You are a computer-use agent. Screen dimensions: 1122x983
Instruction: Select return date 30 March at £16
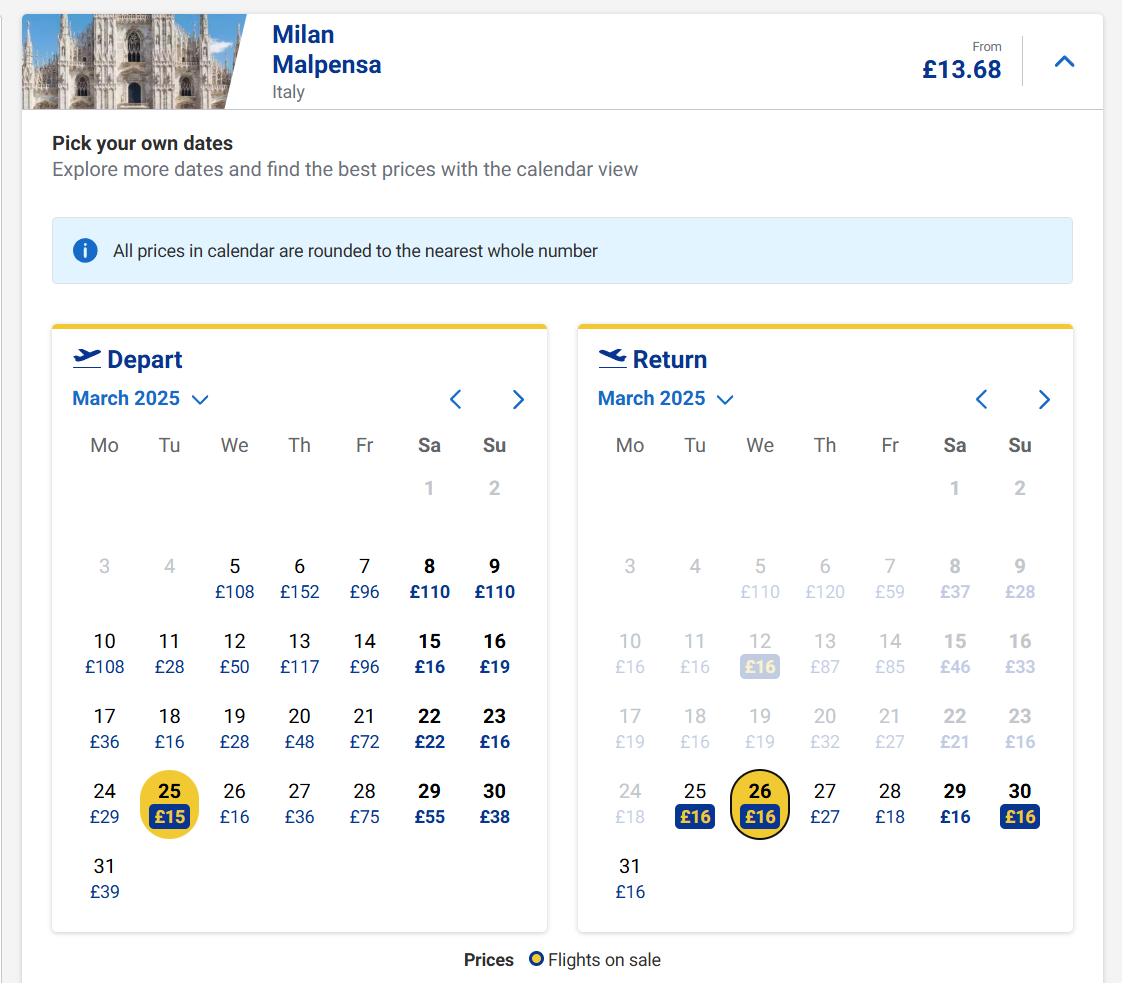[1020, 804]
